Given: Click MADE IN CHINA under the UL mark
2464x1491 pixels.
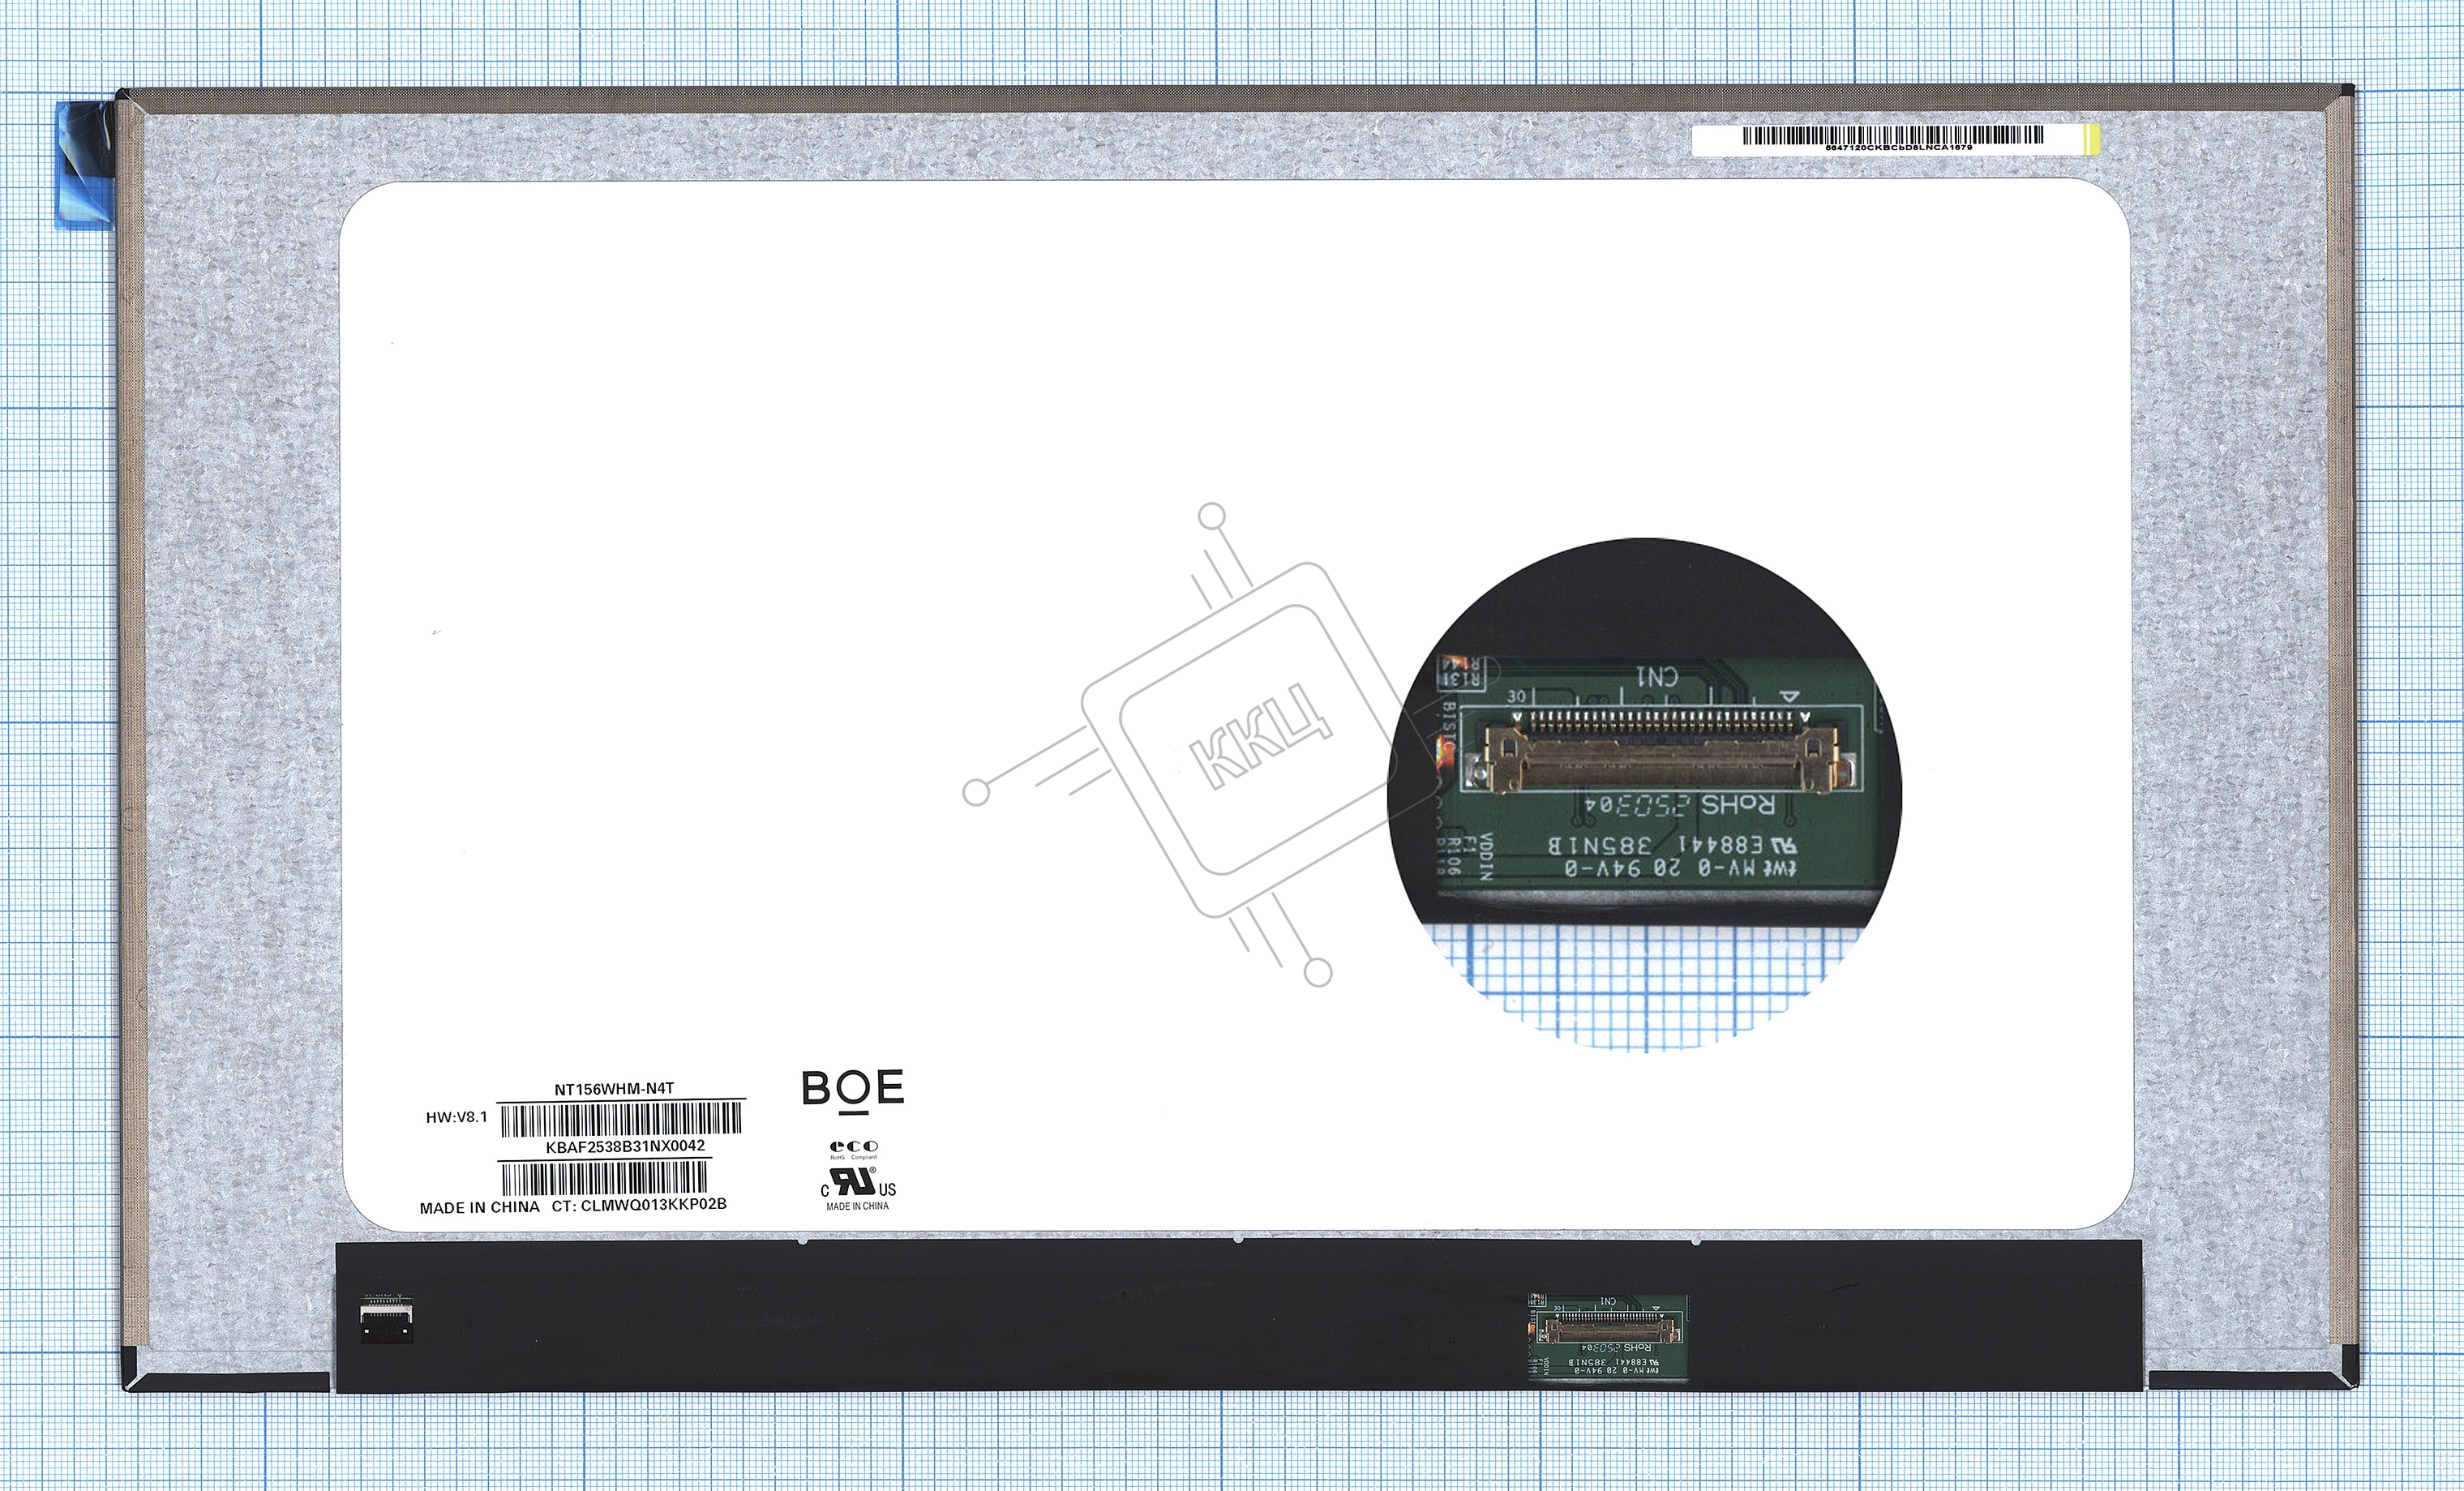Looking at the screenshot, I should [x=857, y=1206].
